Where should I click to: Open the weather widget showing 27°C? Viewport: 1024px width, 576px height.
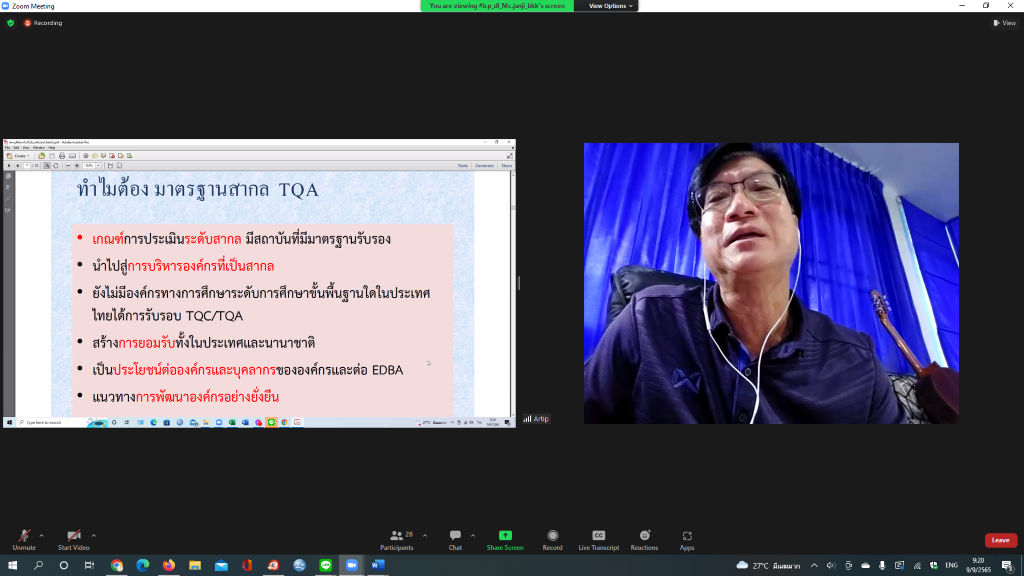768,566
